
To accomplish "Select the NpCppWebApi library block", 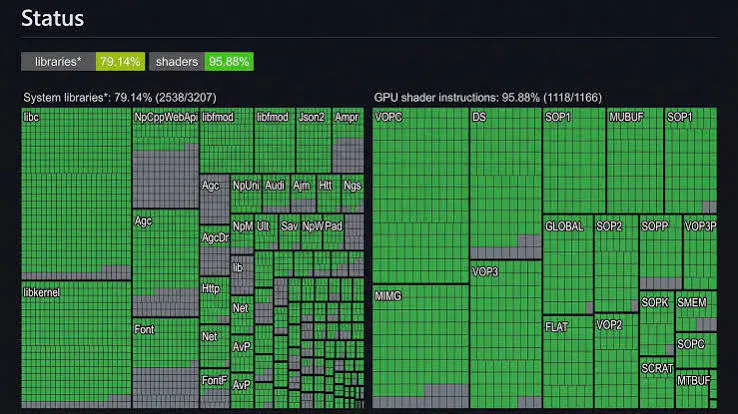I will (x=166, y=158).
